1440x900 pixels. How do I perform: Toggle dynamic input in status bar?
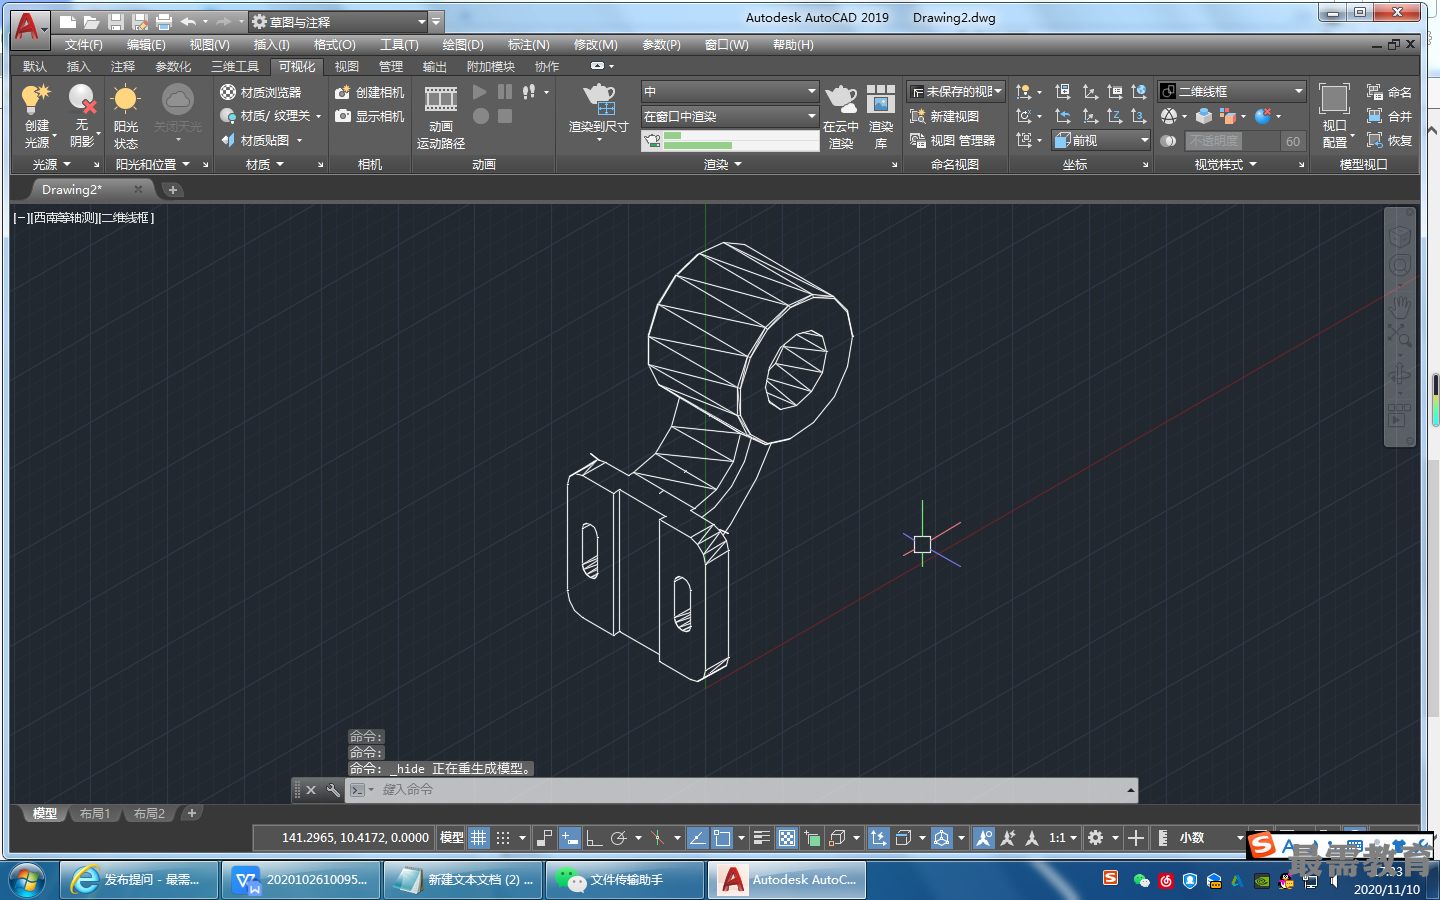point(569,838)
